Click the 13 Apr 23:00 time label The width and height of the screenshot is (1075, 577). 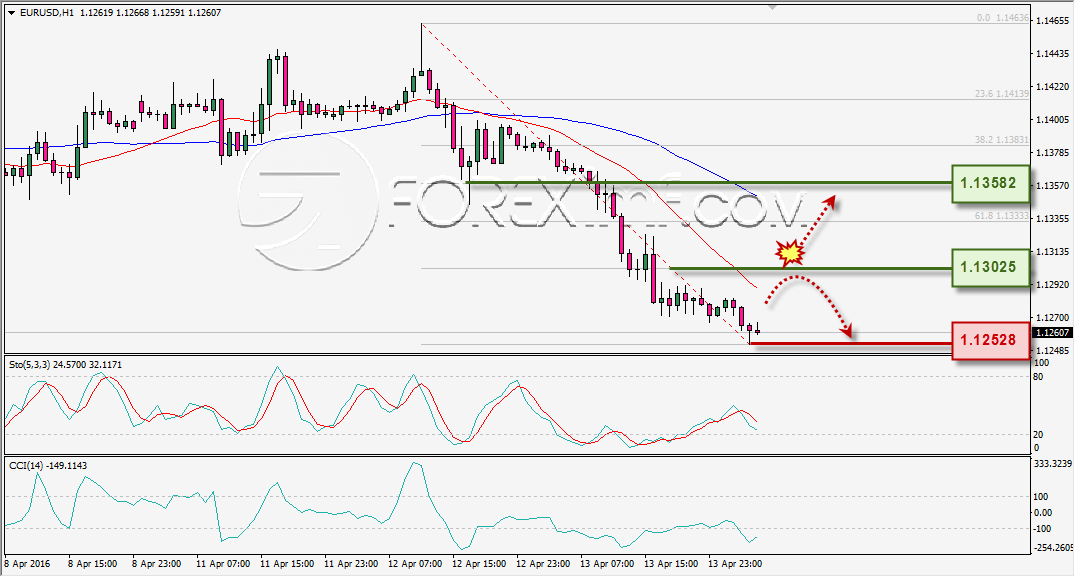click(x=735, y=563)
